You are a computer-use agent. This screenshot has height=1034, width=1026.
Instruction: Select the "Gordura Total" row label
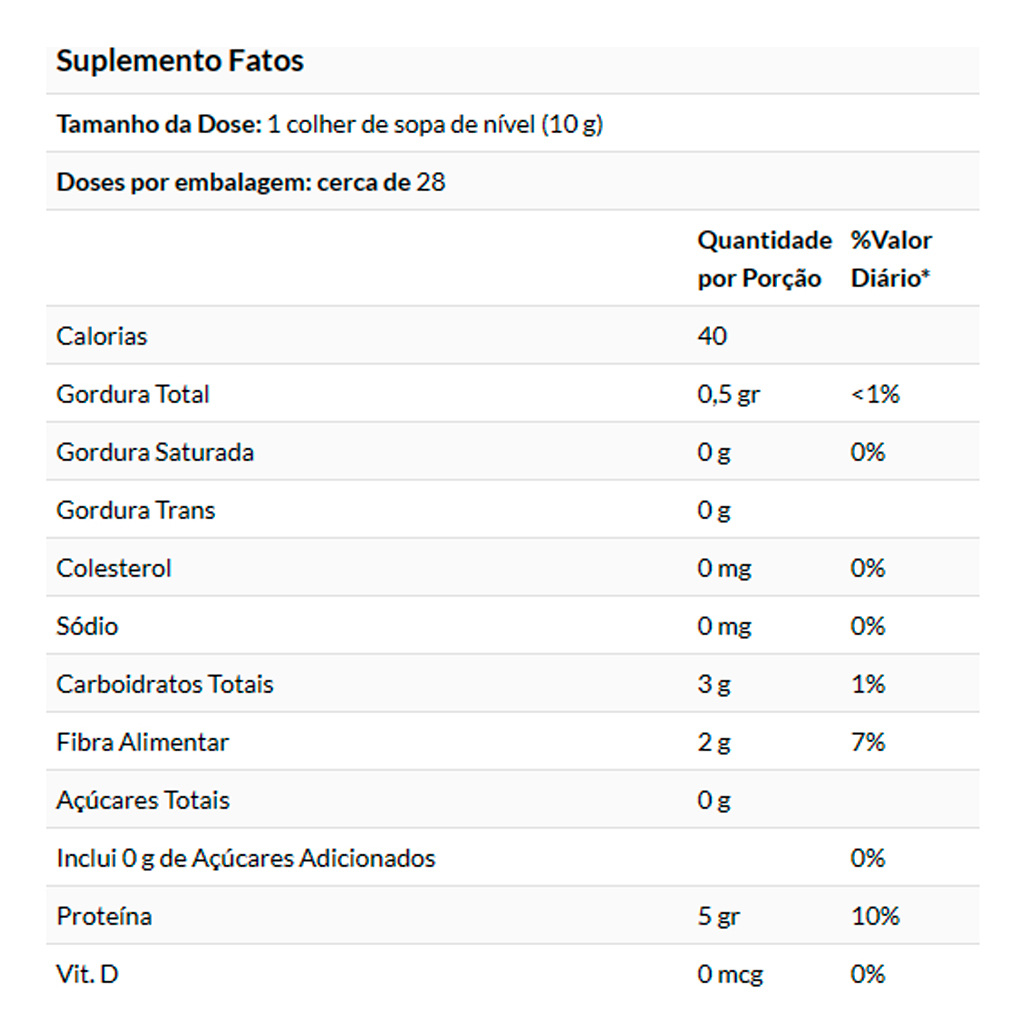pos(133,394)
